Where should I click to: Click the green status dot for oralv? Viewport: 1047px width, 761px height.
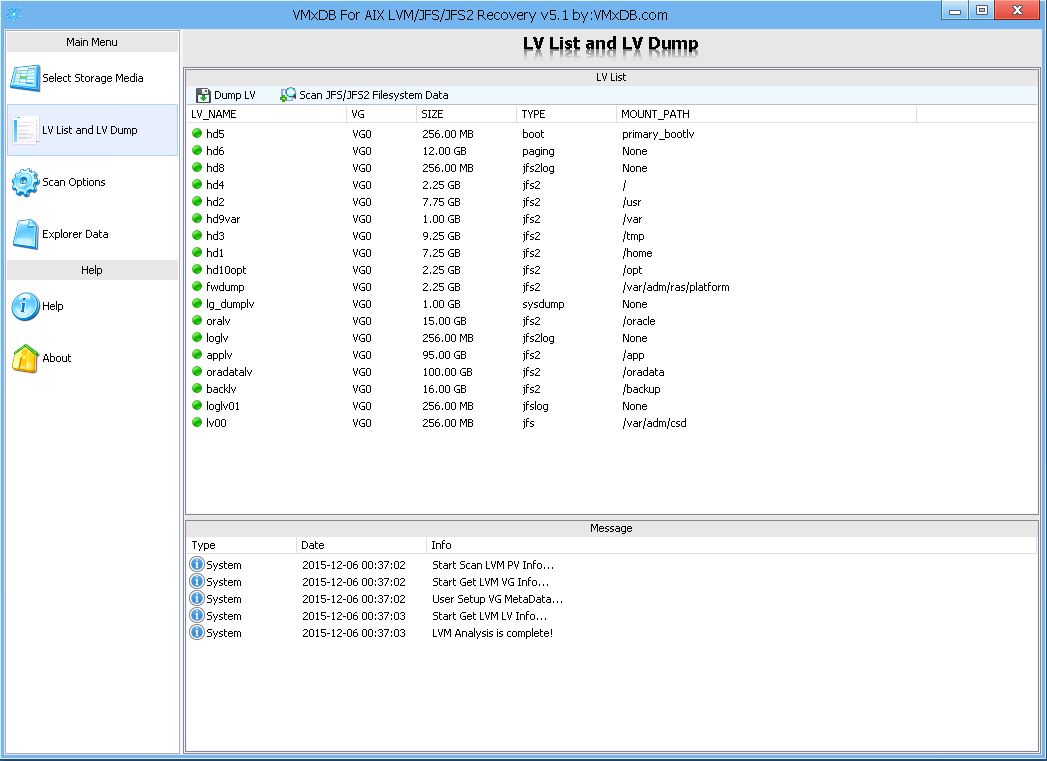point(197,320)
